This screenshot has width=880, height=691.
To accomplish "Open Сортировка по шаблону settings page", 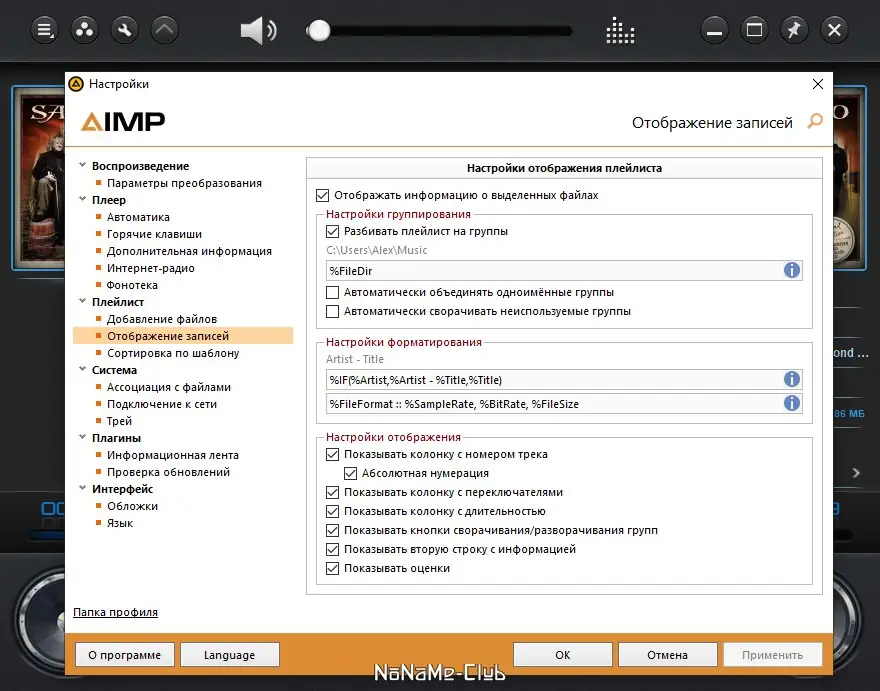I will coord(173,353).
